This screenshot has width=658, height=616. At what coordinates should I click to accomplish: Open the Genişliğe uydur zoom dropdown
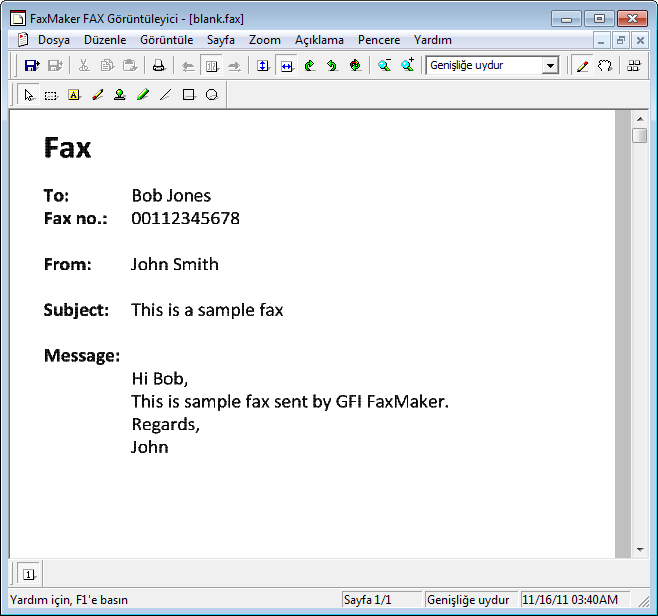550,65
